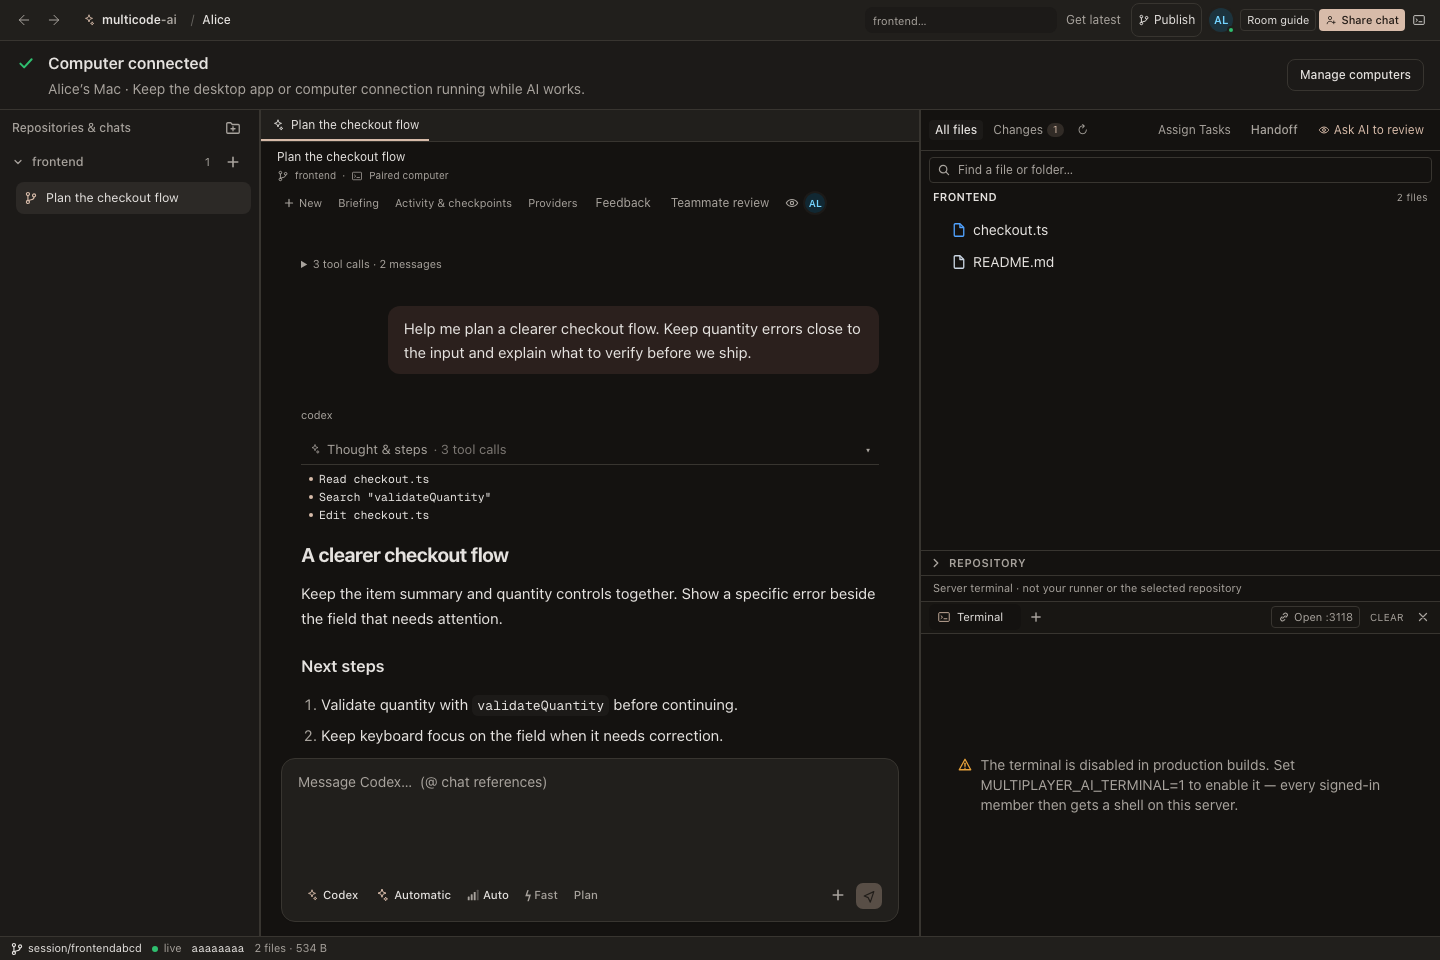Click Get latest
The width and height of the screenshot is (1440, 960).
[1093, 20]
